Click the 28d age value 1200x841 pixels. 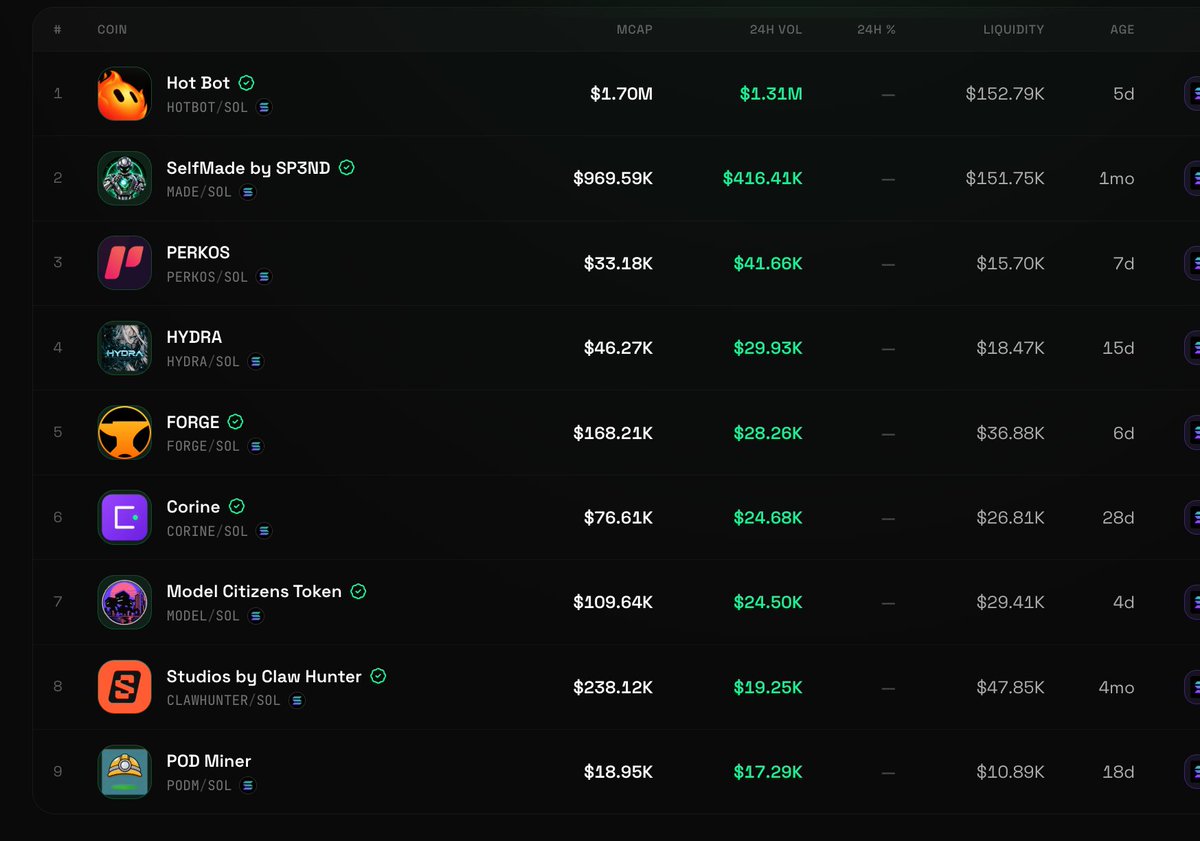[x=1119, y=518]
